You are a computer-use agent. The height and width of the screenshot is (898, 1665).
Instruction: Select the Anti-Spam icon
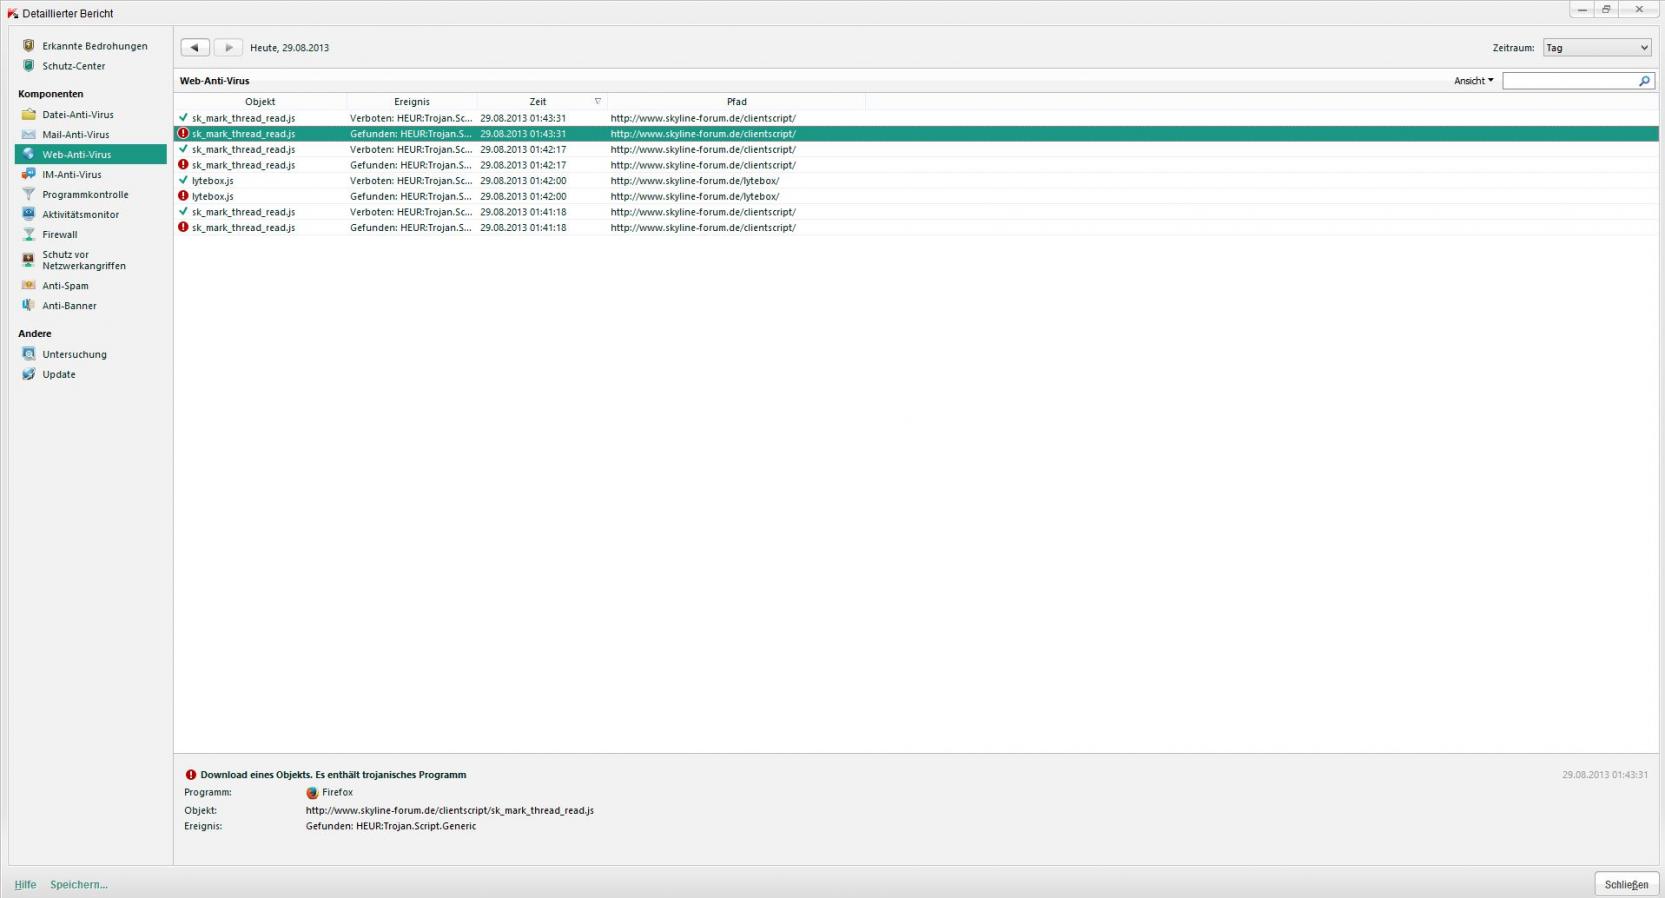(x=29, y=286)
